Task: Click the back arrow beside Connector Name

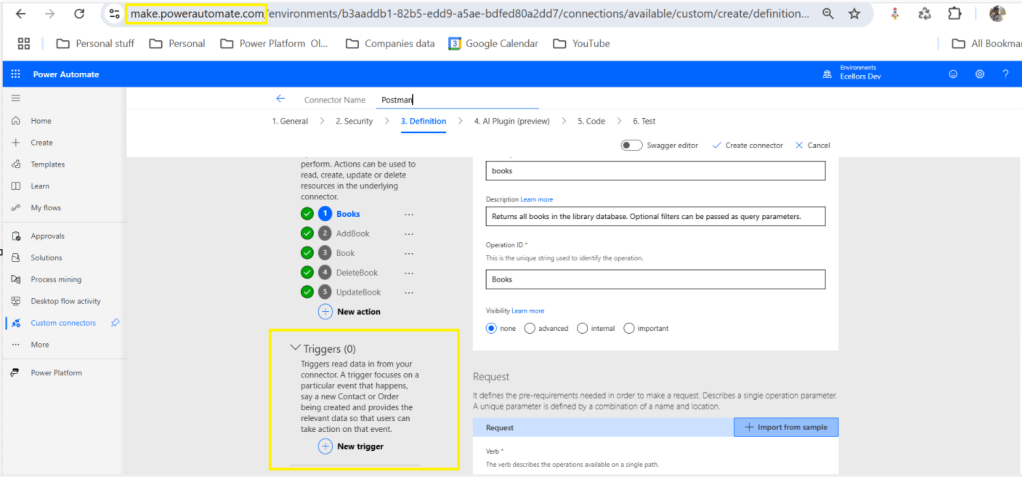Action: (281, 99)
